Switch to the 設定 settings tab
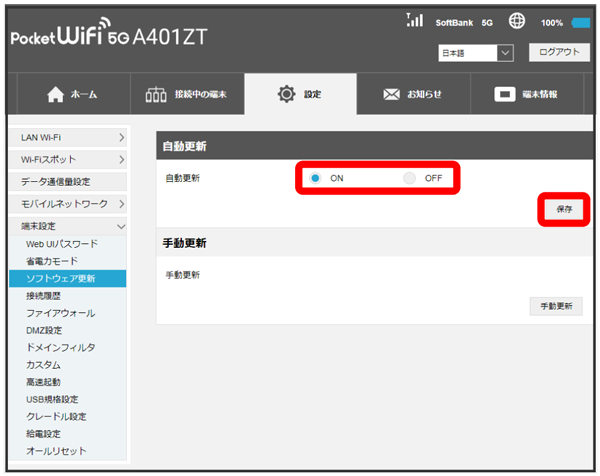600x476 pixels. pyautogui.click(x=300, y=94)
